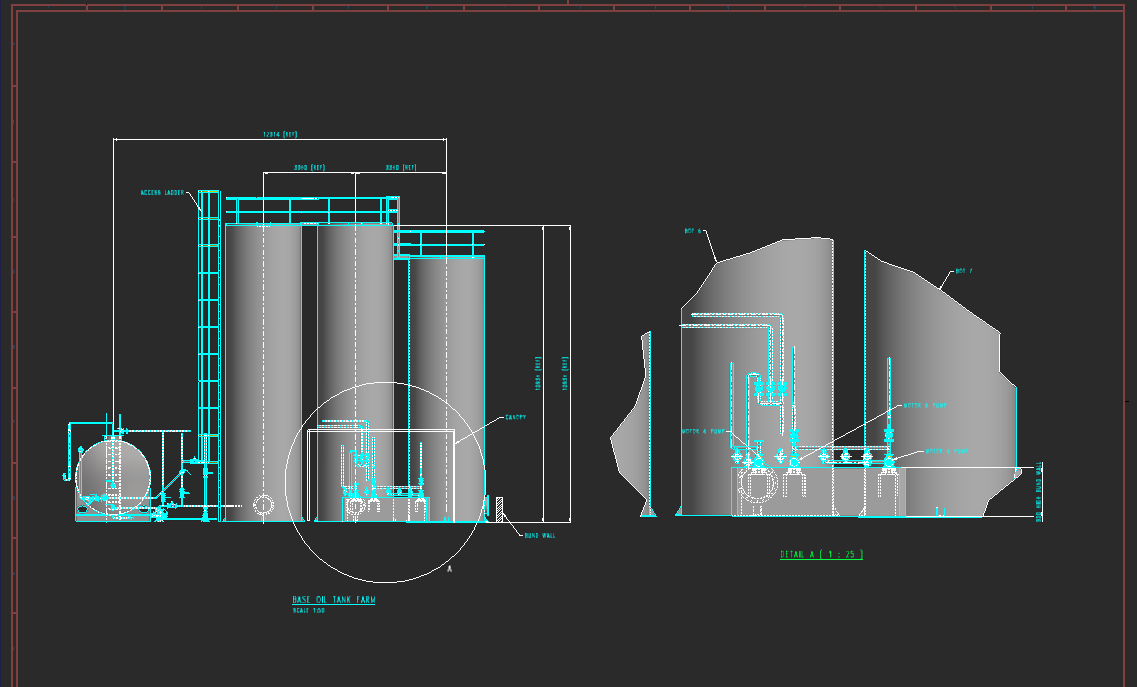The image size is (1137, 687).
Task: Select the ACCESS LADDER annotation label
Action: point(162,192)
